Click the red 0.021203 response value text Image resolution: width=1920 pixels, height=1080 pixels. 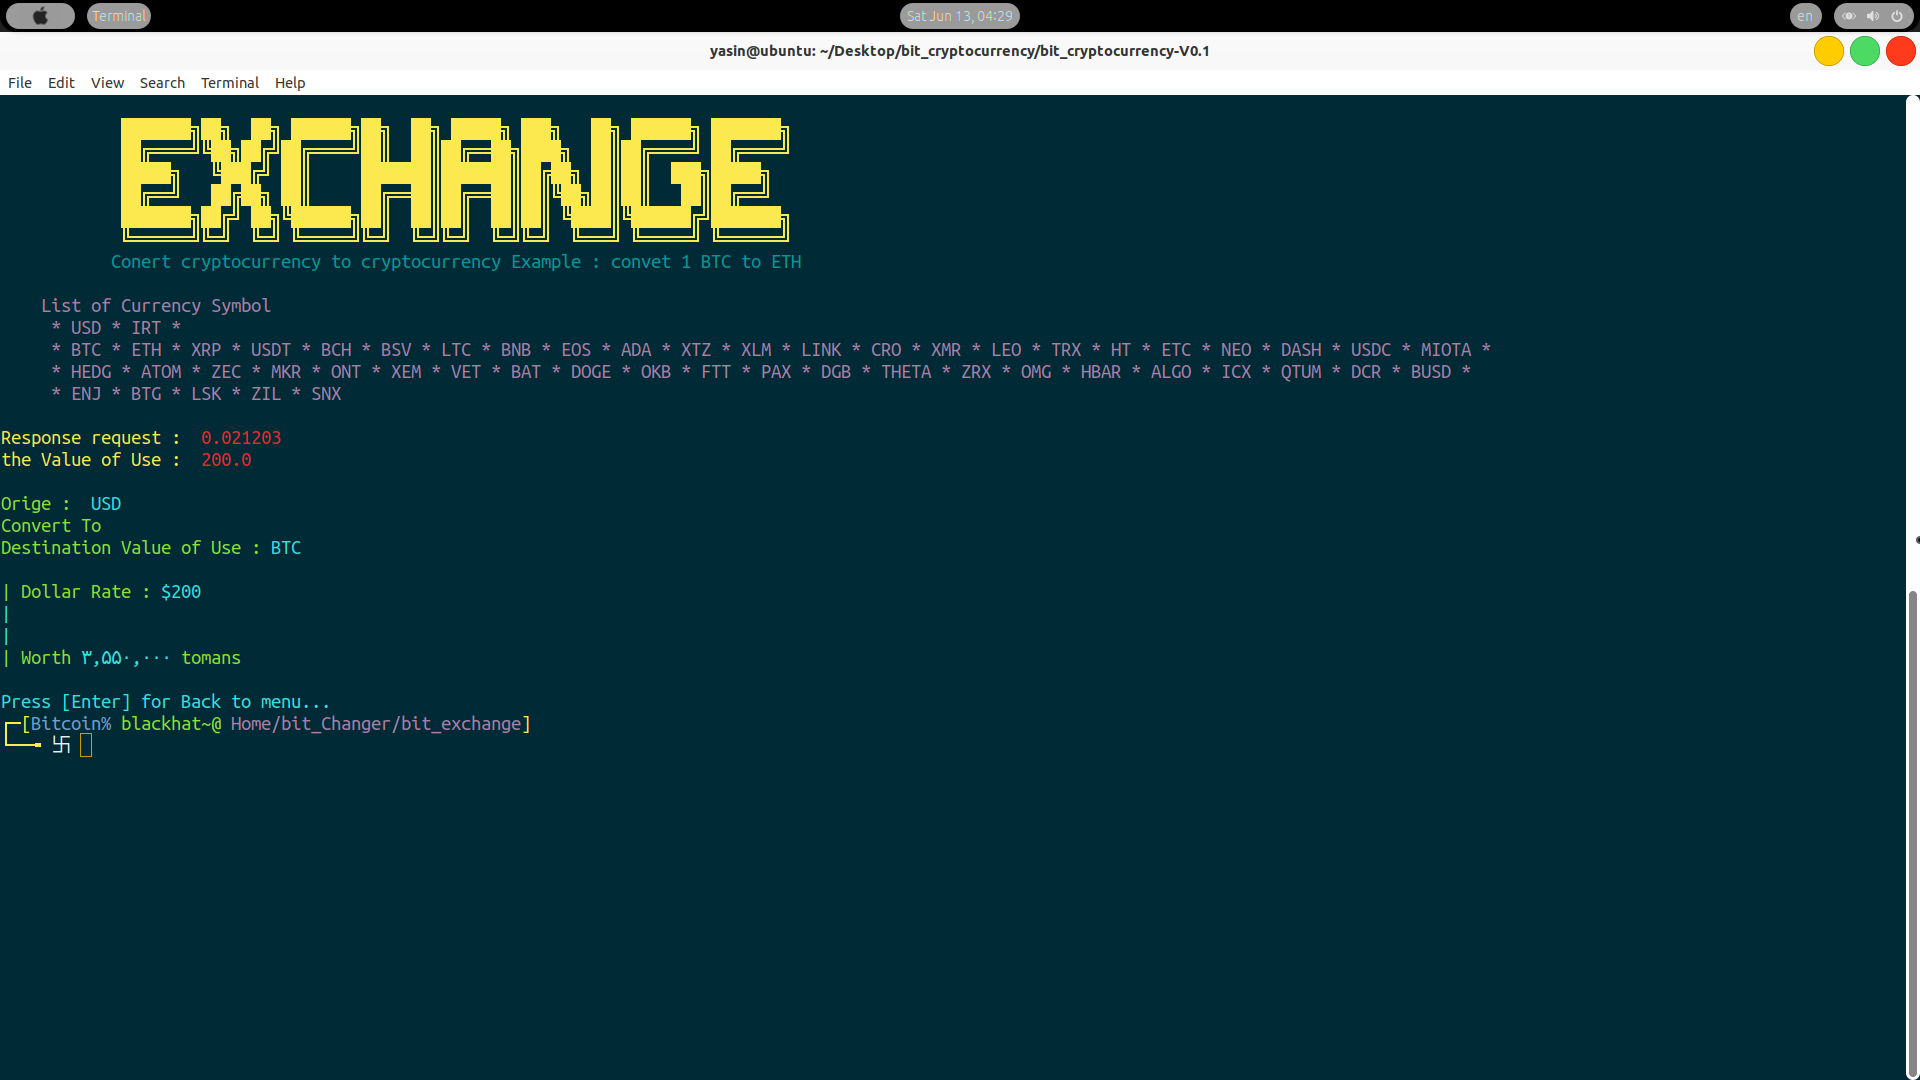click(241, 438)
